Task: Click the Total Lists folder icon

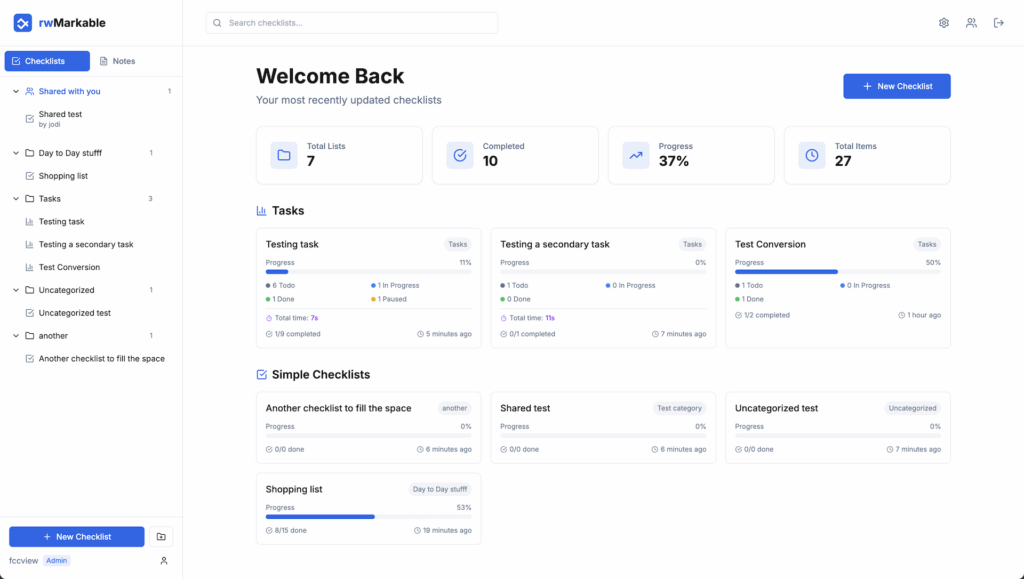Action: click(x=284, y=155)
